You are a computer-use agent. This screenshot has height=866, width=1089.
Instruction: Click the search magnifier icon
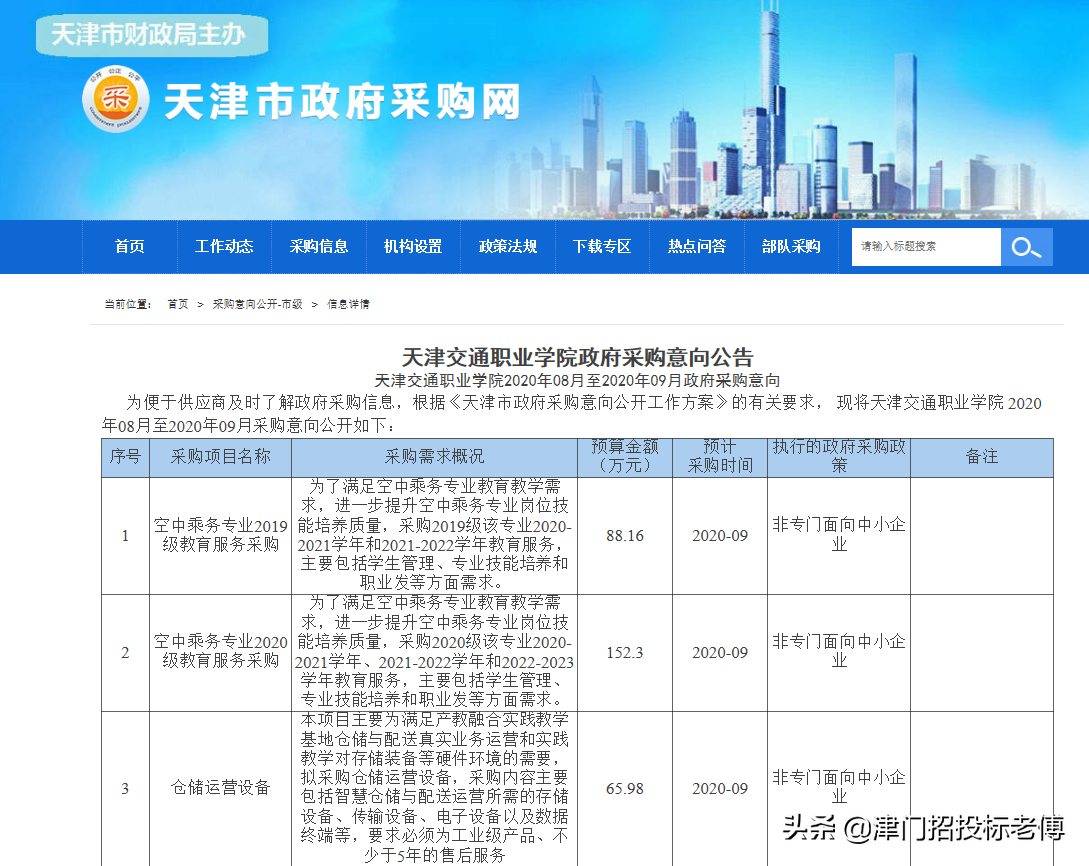(x=1028, y=247)
